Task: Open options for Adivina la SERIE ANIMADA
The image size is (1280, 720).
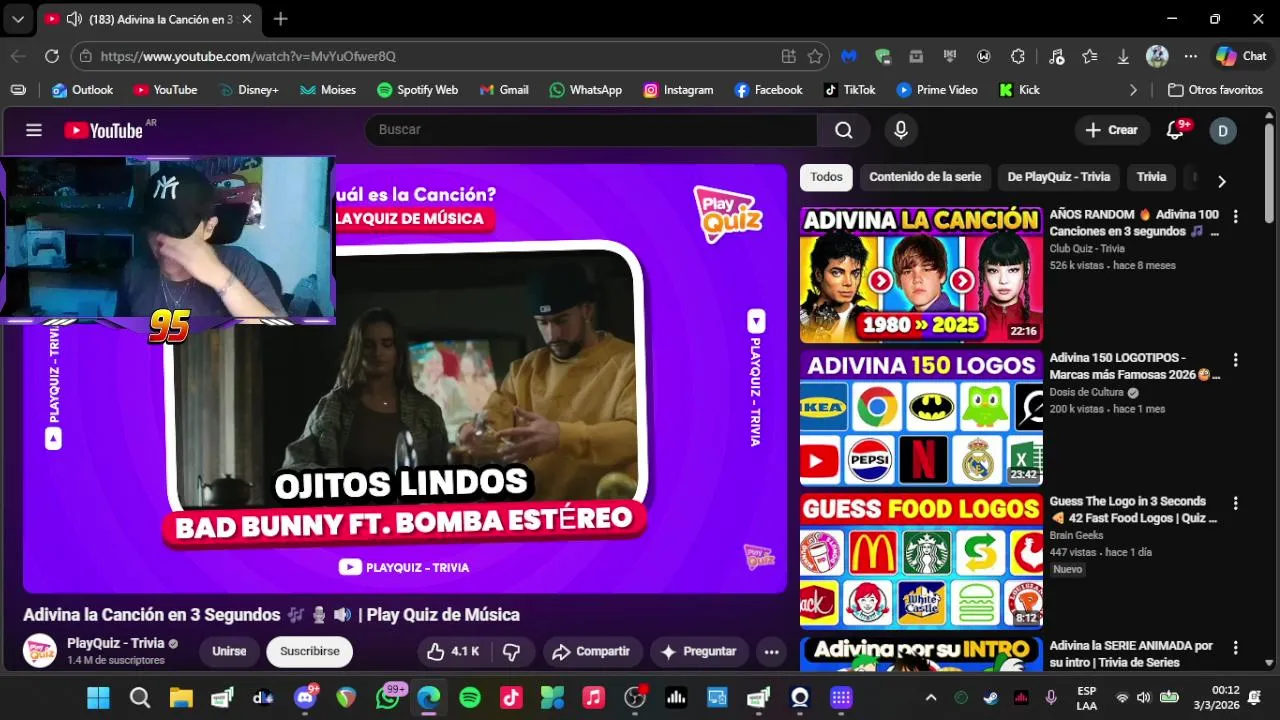Action: pos(1236,647)
